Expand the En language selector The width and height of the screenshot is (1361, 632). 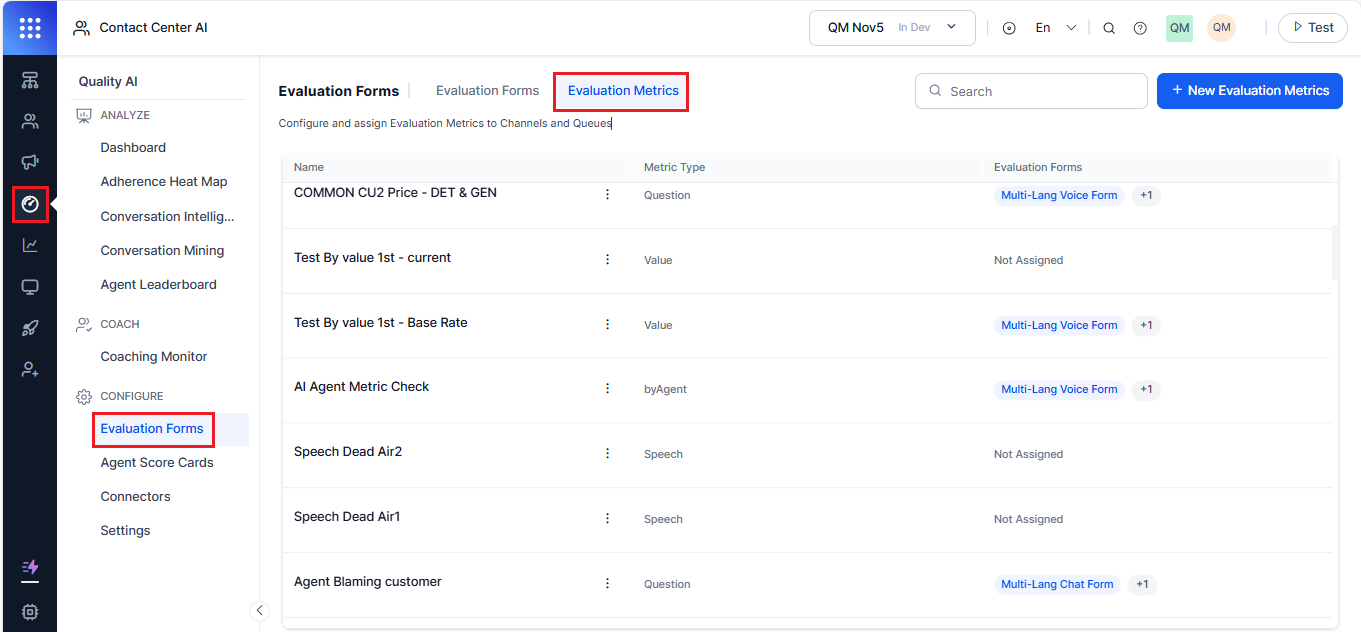coord(1055,28)
